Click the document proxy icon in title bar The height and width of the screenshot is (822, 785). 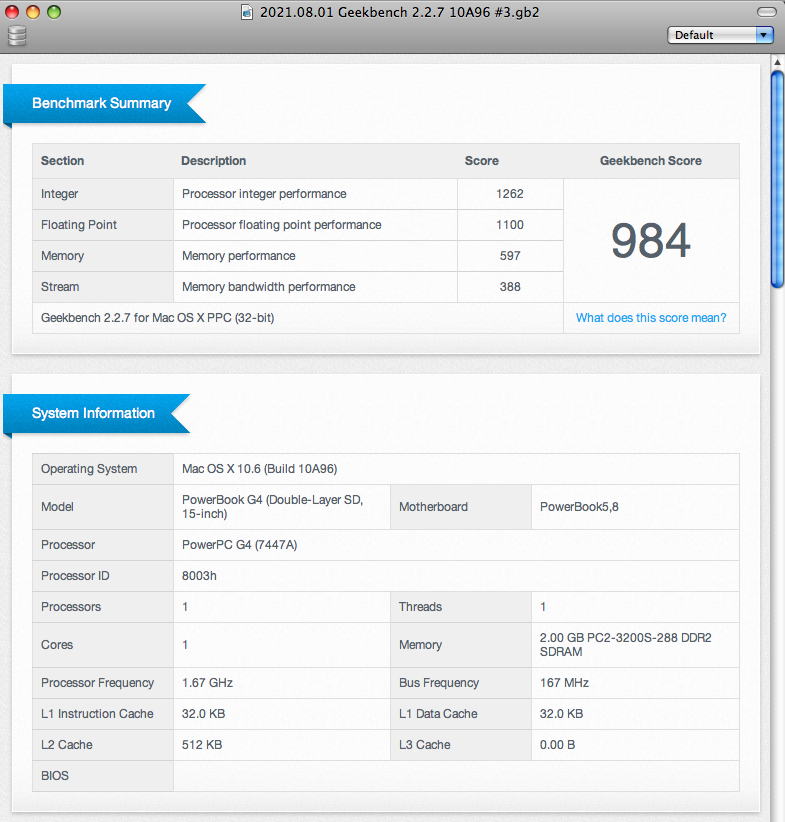[247, 12]
